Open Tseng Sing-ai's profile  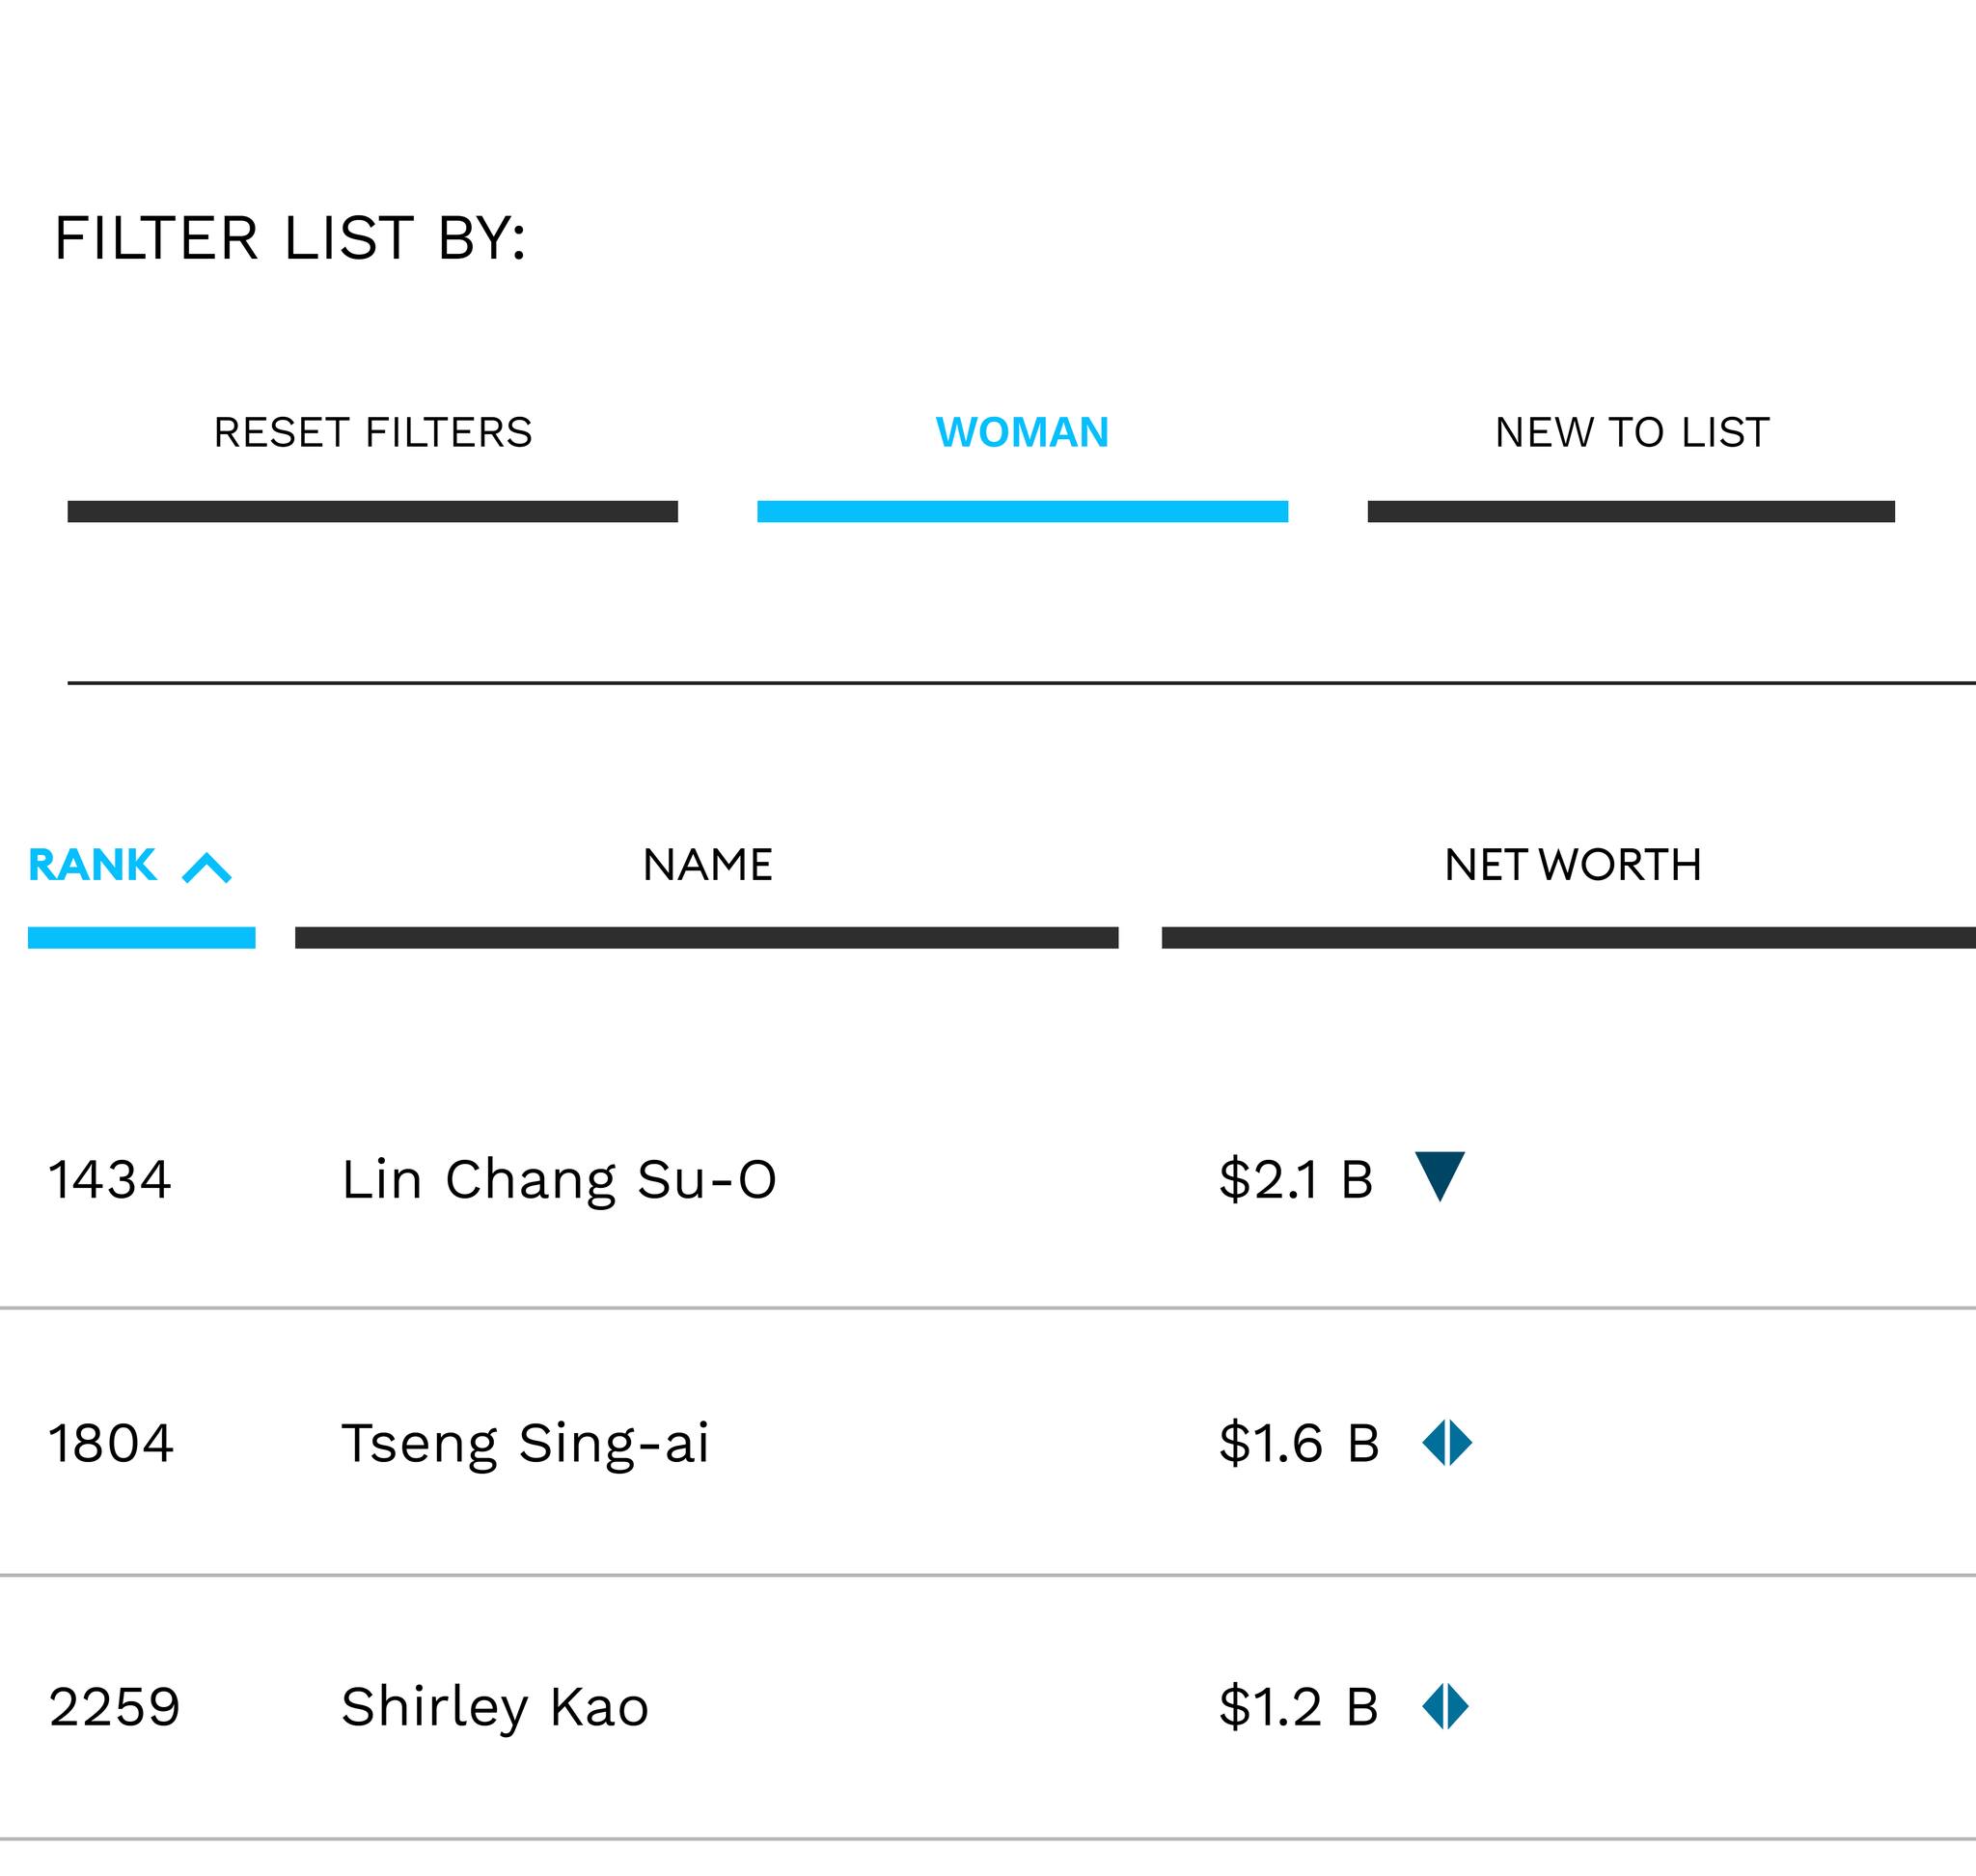coord(525,1443)
